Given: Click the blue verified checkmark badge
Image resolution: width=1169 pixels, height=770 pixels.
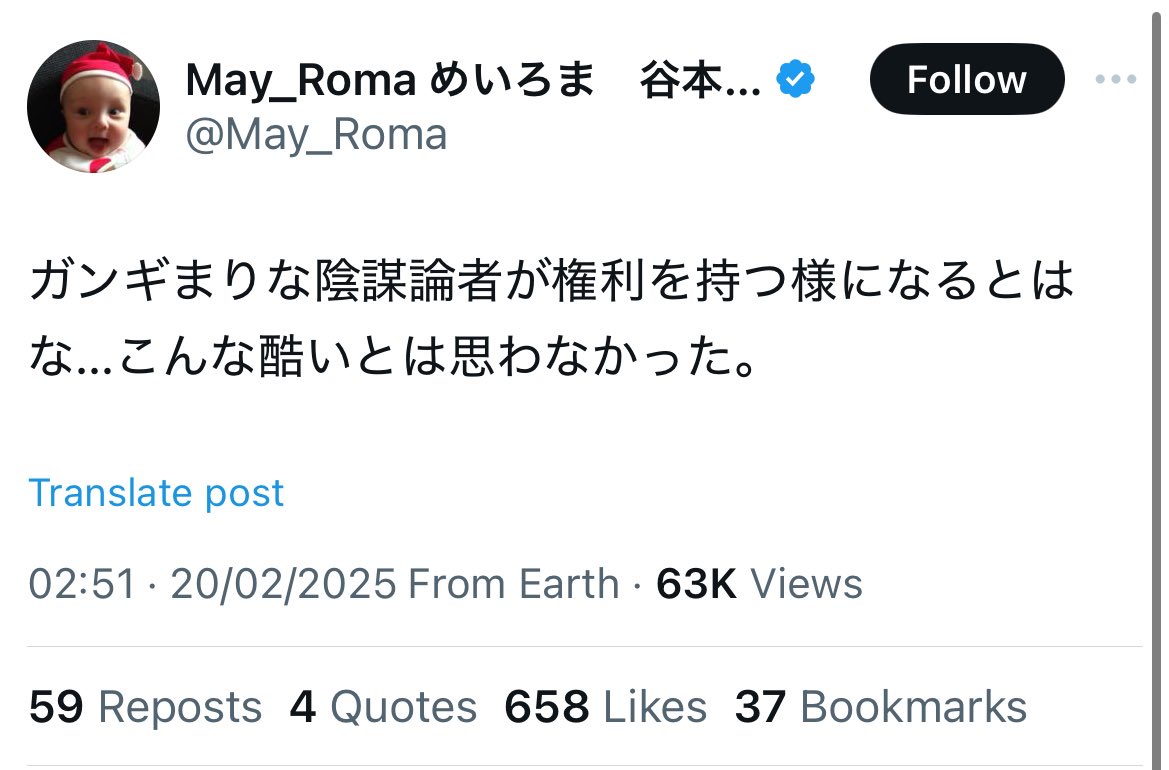Looking at the screenshot, I should click(795, 79).
